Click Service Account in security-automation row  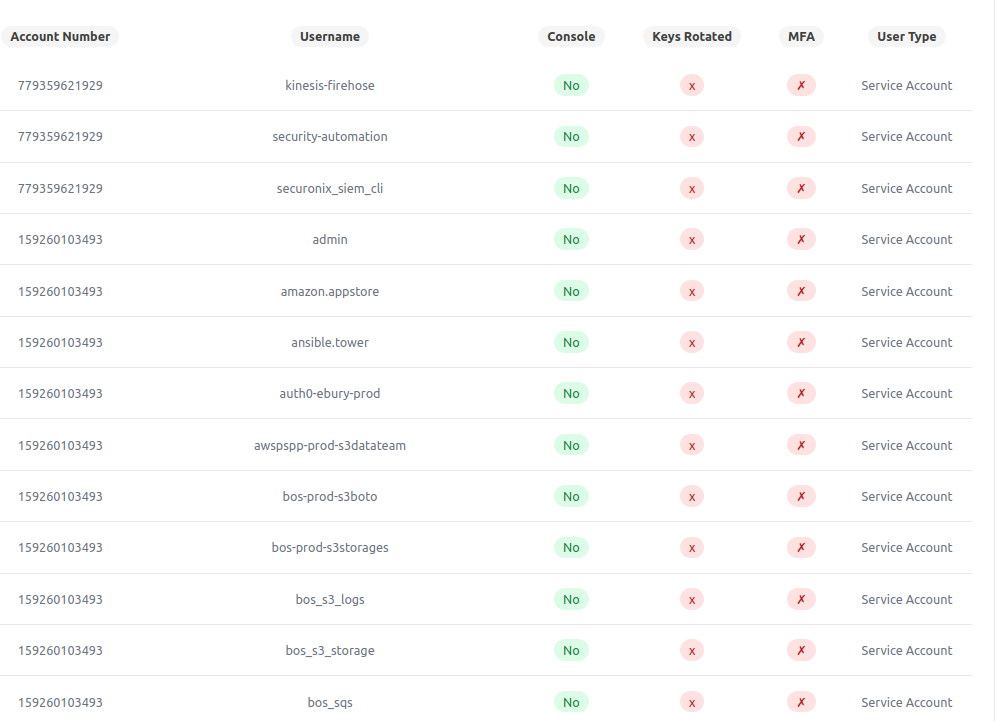click(x=906, y=137)
